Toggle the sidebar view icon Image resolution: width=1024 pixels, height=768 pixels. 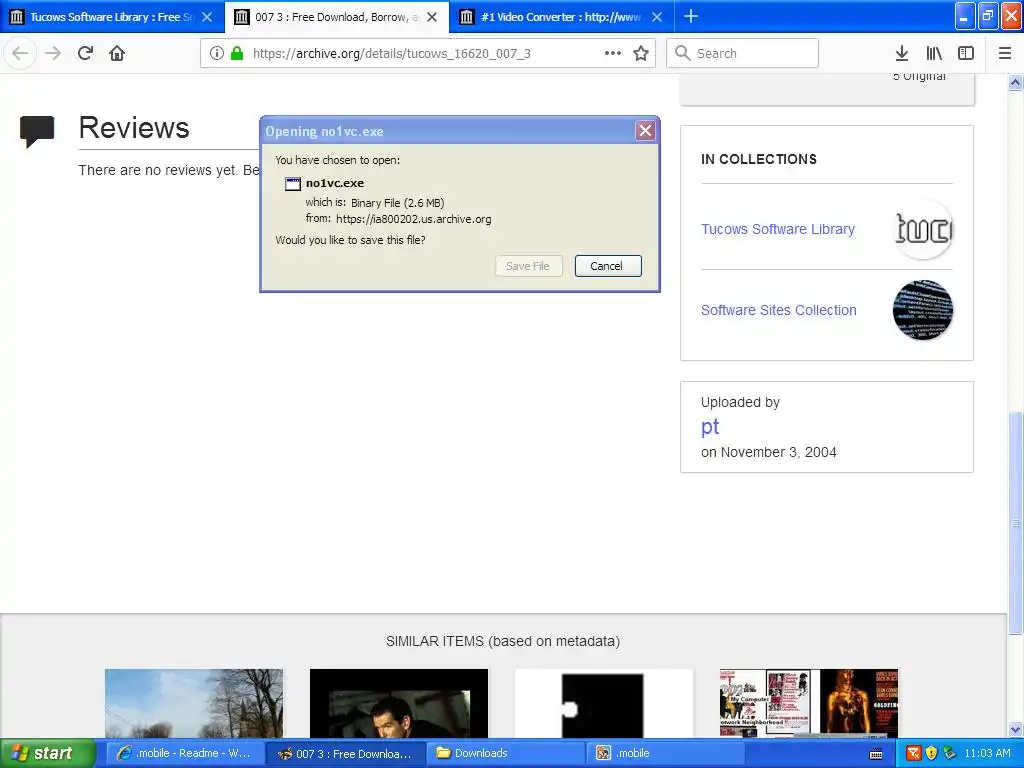(x=966, y=54)
